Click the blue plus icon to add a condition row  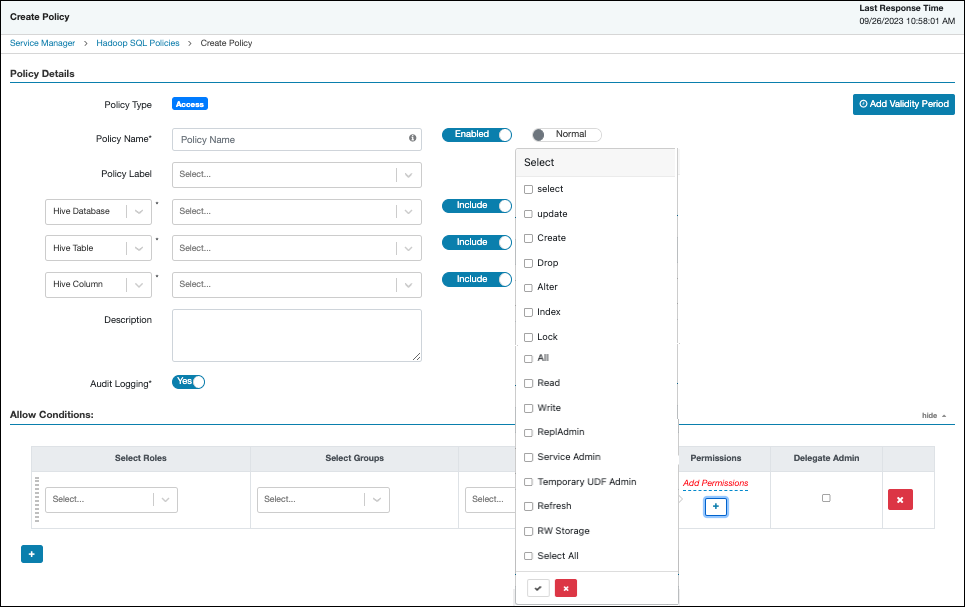(31, 553)
